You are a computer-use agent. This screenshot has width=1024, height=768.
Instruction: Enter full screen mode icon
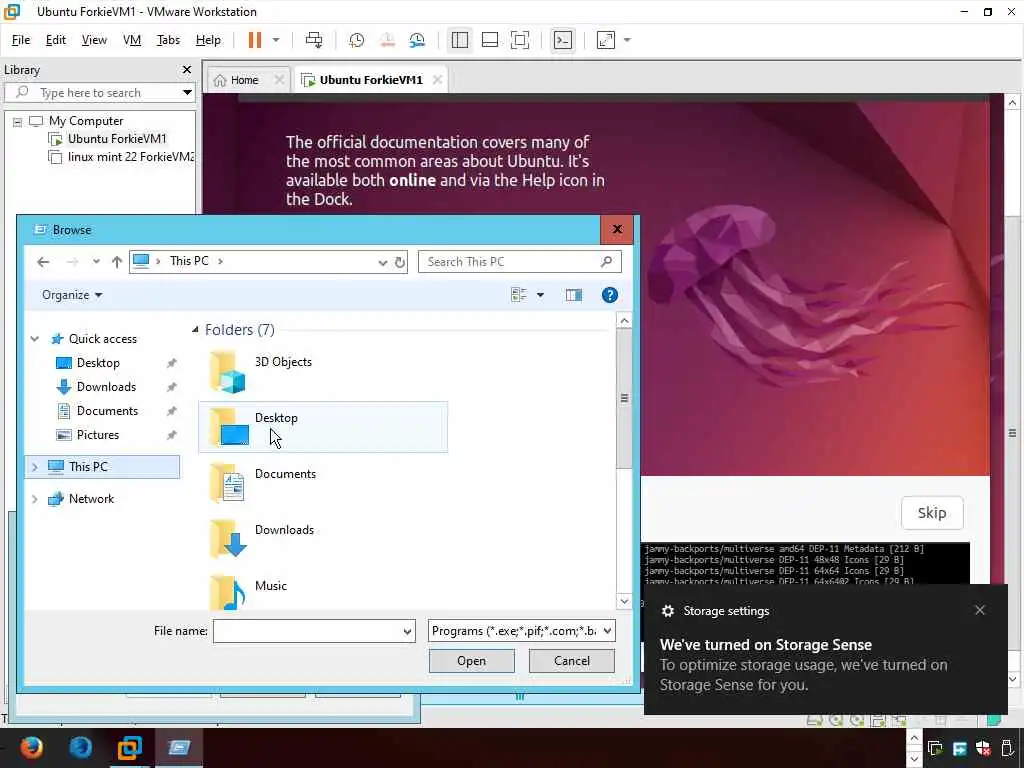pos(520,40)
